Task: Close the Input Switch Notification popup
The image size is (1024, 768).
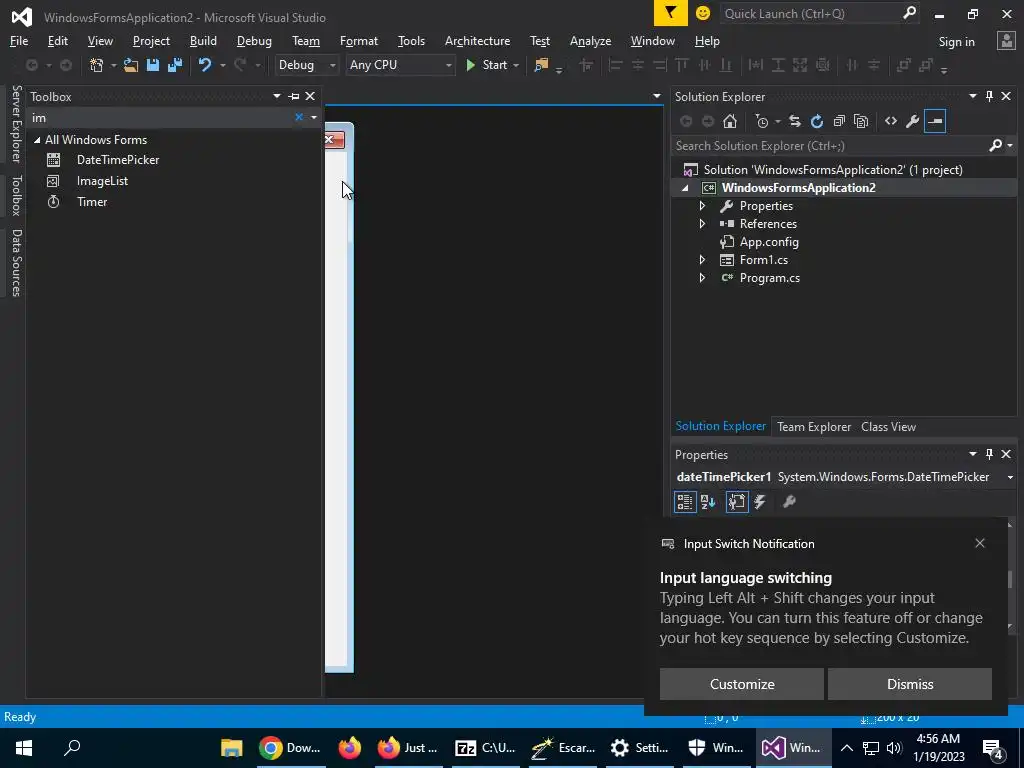Action: [980, 543]
